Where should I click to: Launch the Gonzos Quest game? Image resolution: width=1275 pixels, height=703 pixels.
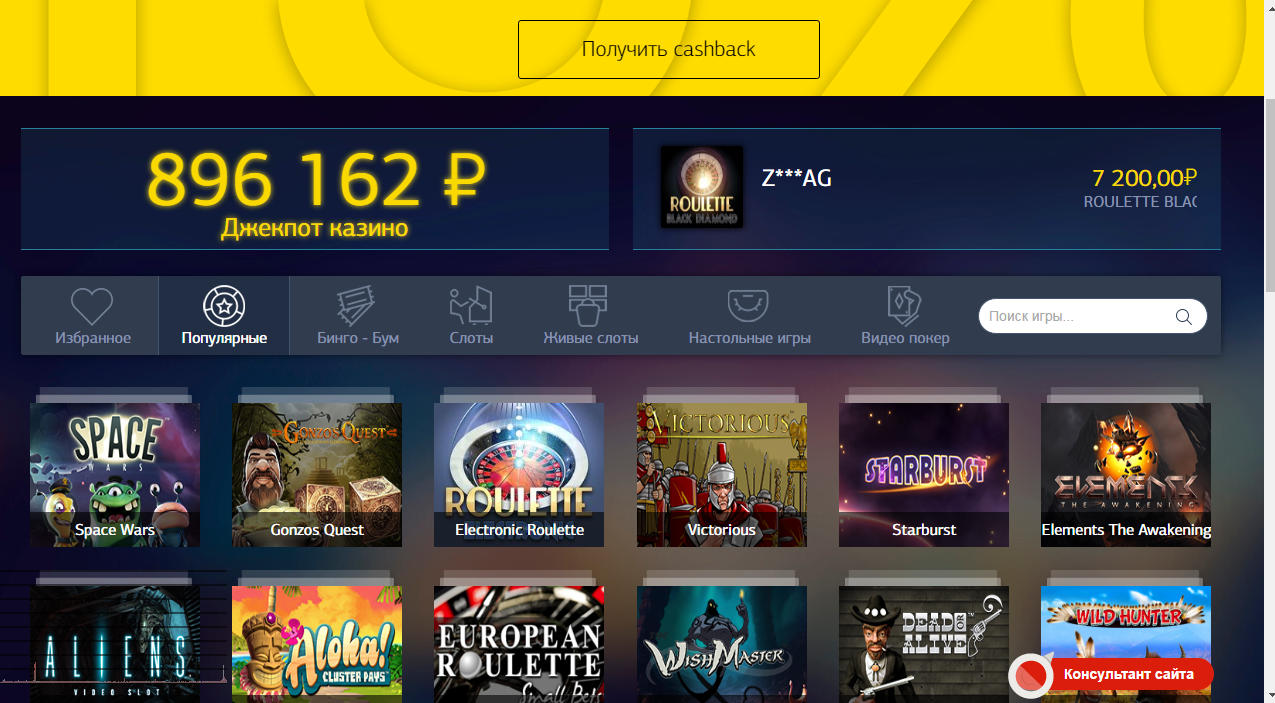click(x=317, y=475)
